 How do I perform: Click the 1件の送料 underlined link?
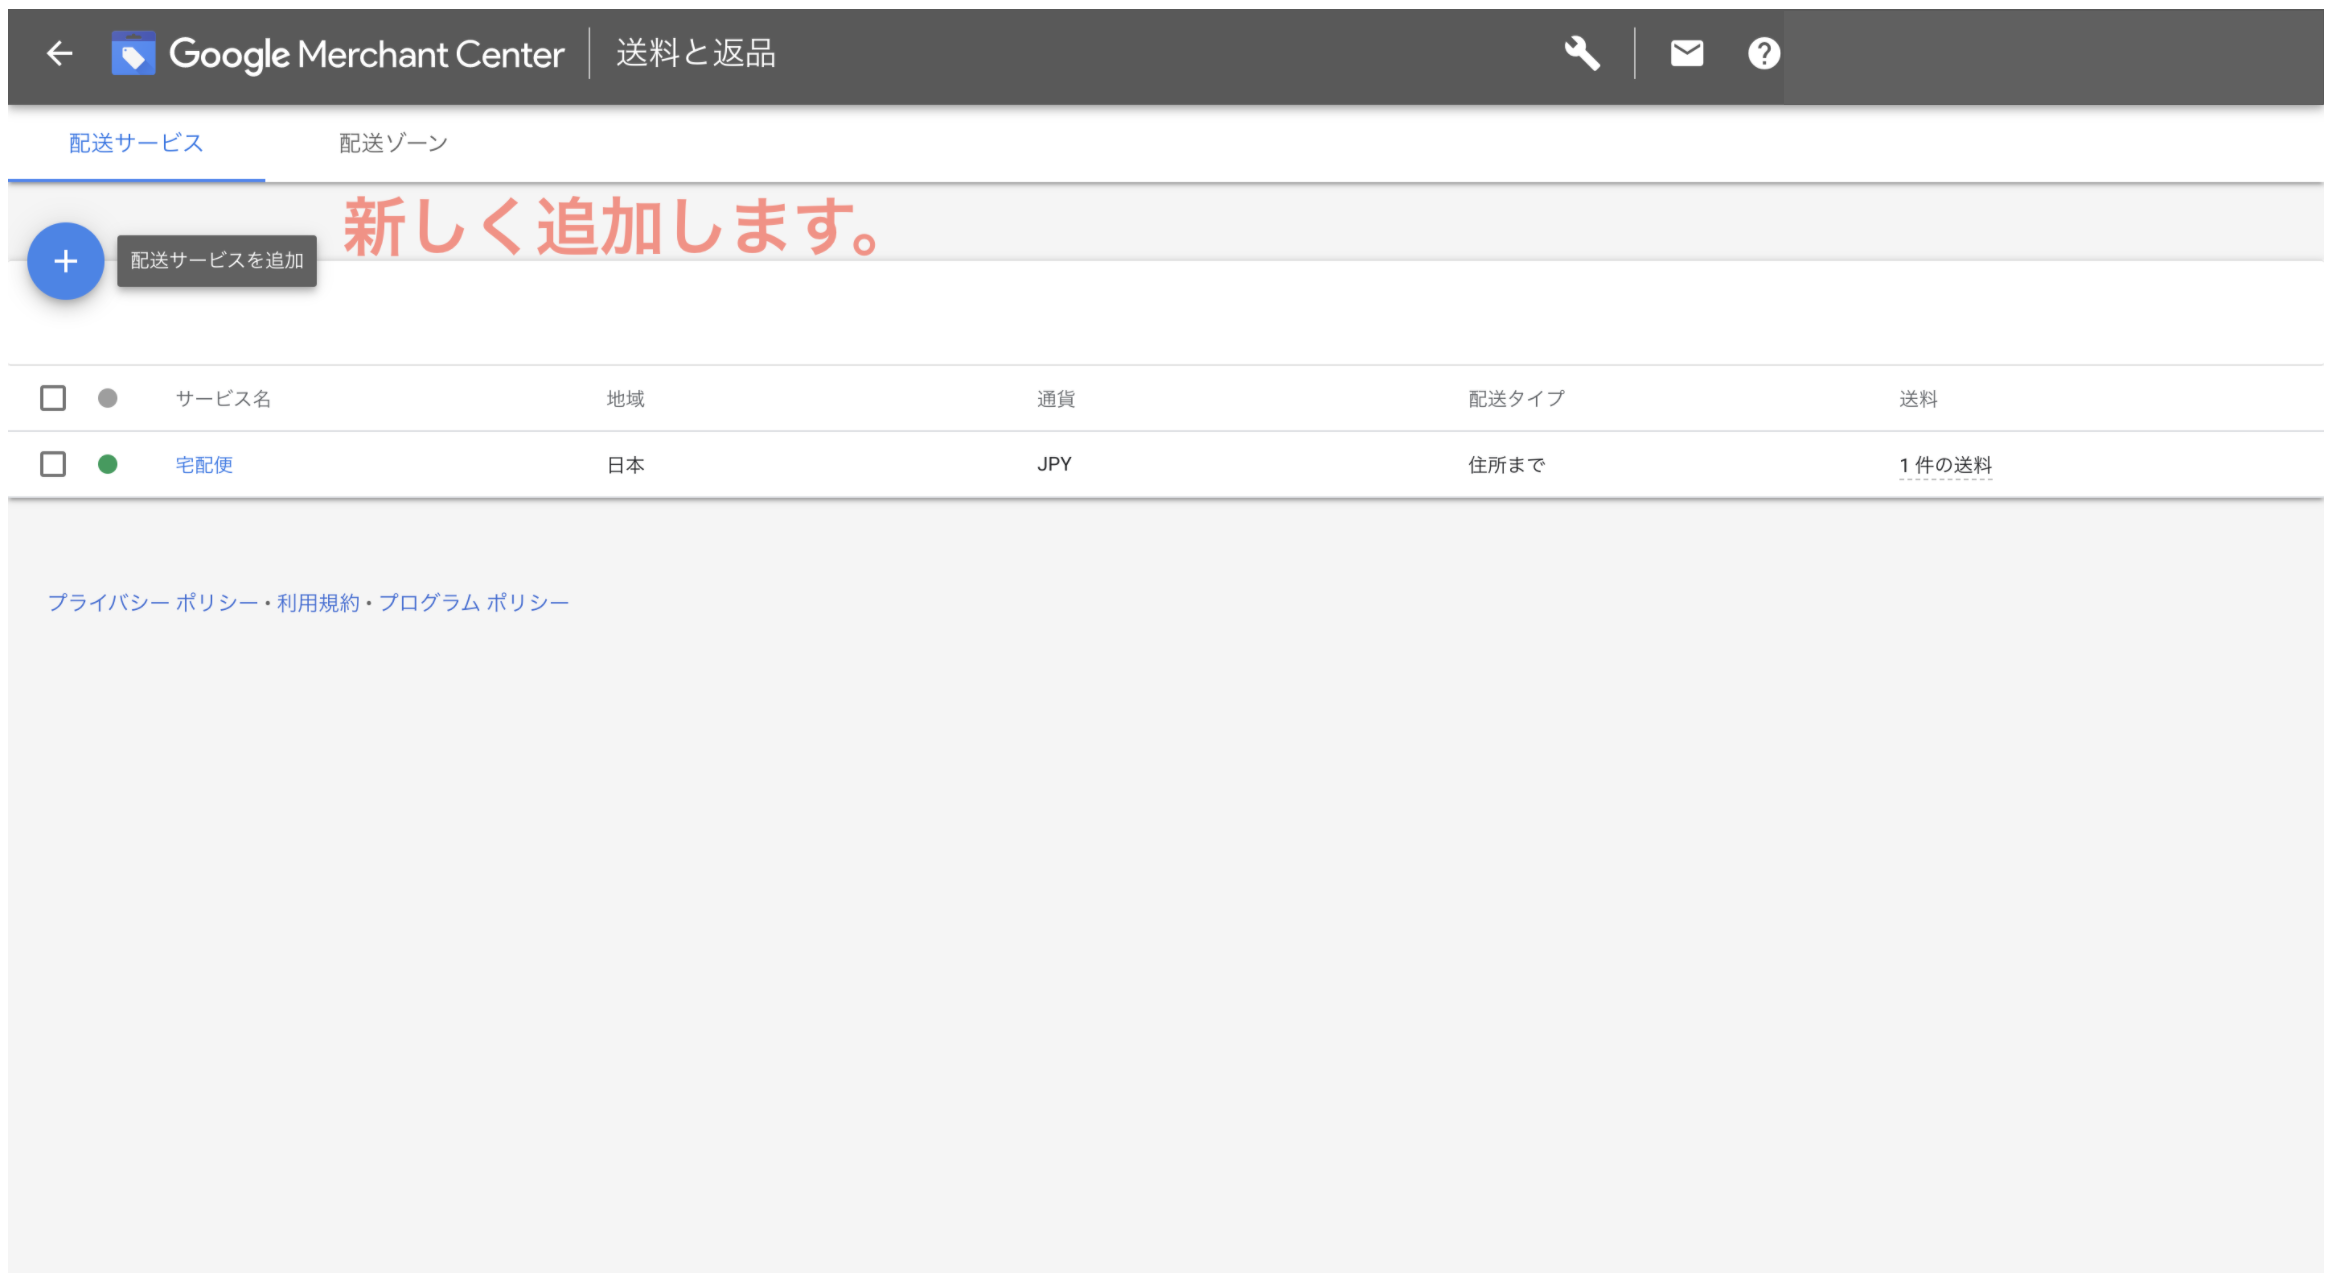1941,464
